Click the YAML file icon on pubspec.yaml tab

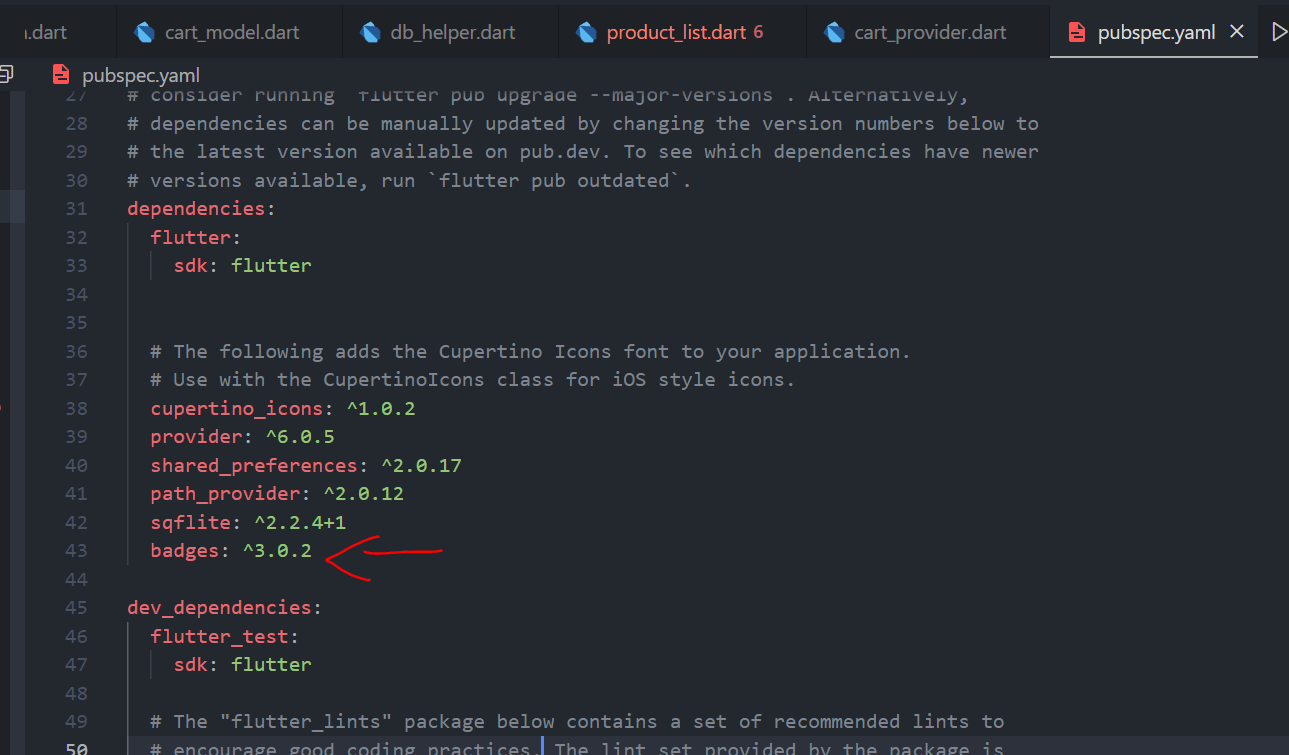tap(1077, 32)
